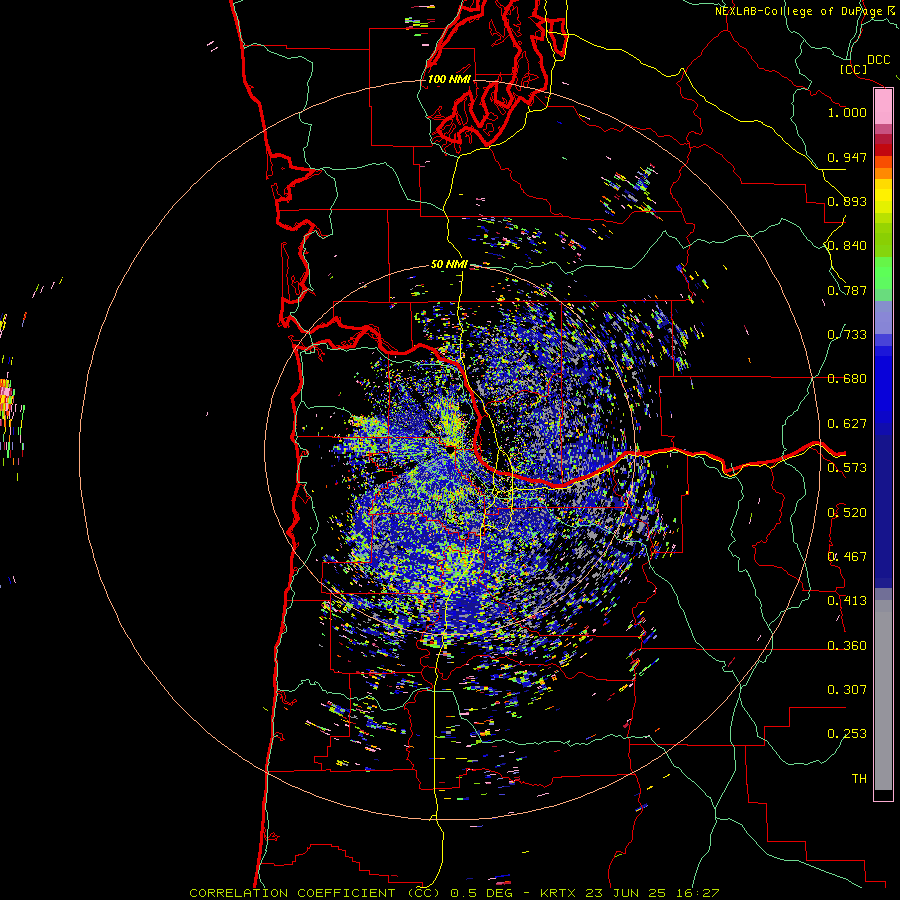Click the 0.733 scale value

pyautogui.click(x=847, y=335)
